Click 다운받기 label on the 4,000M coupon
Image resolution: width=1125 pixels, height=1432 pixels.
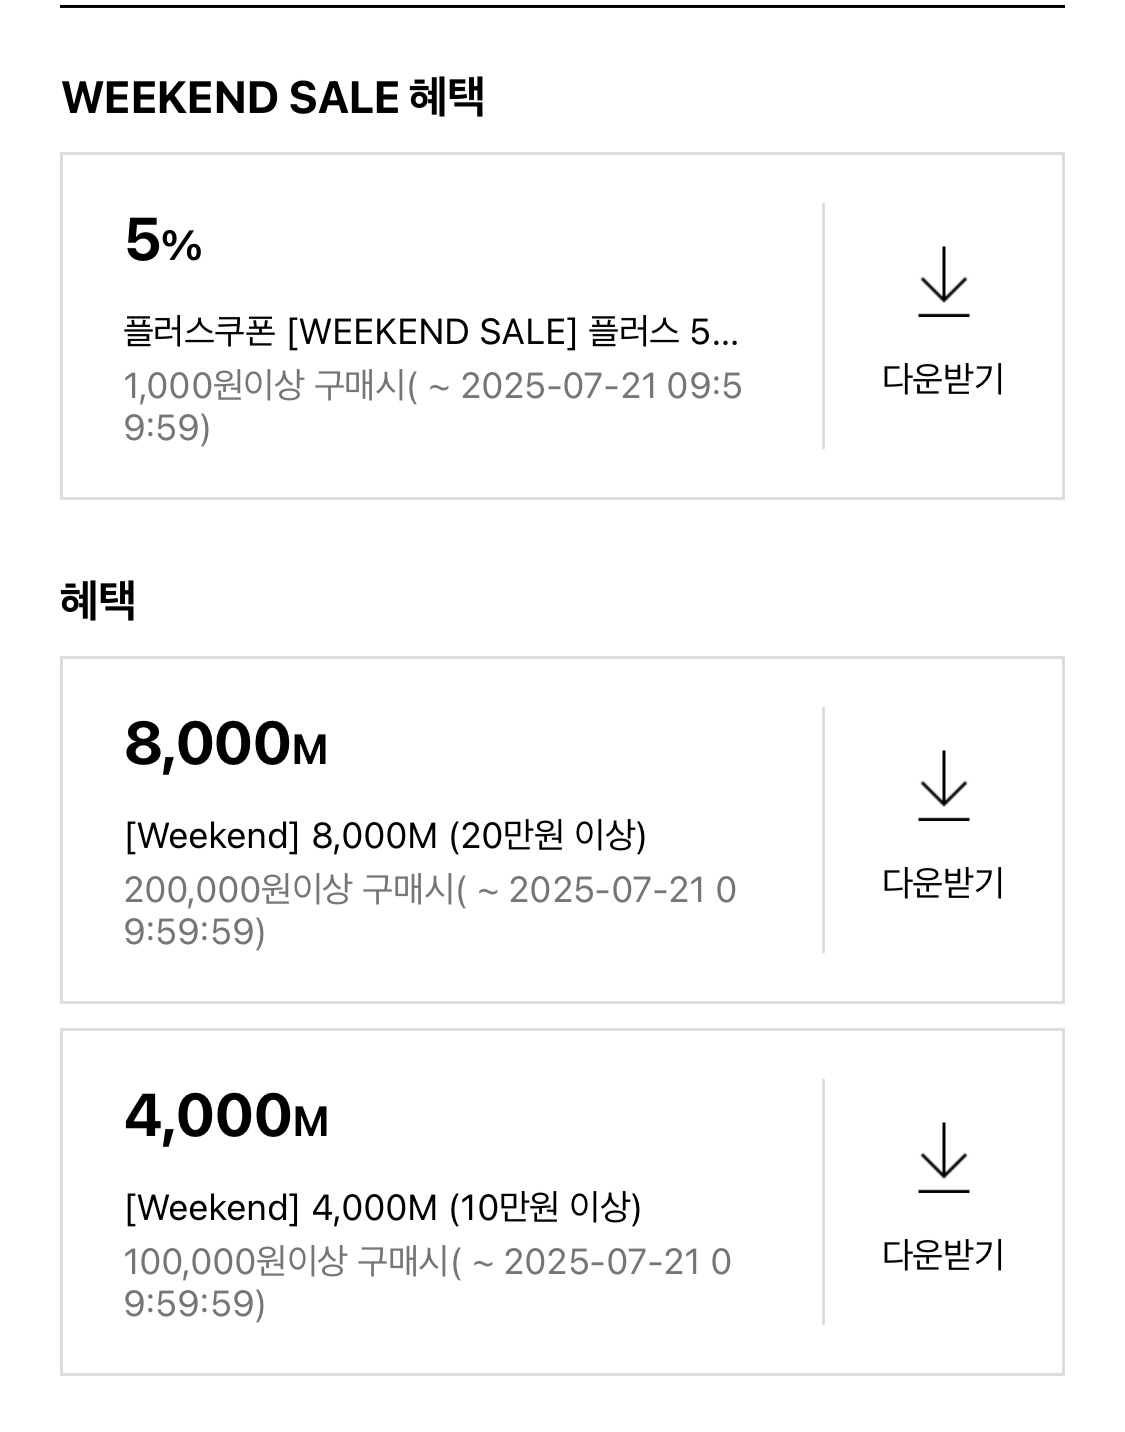pyautogui.click(x=943, y=1255)
